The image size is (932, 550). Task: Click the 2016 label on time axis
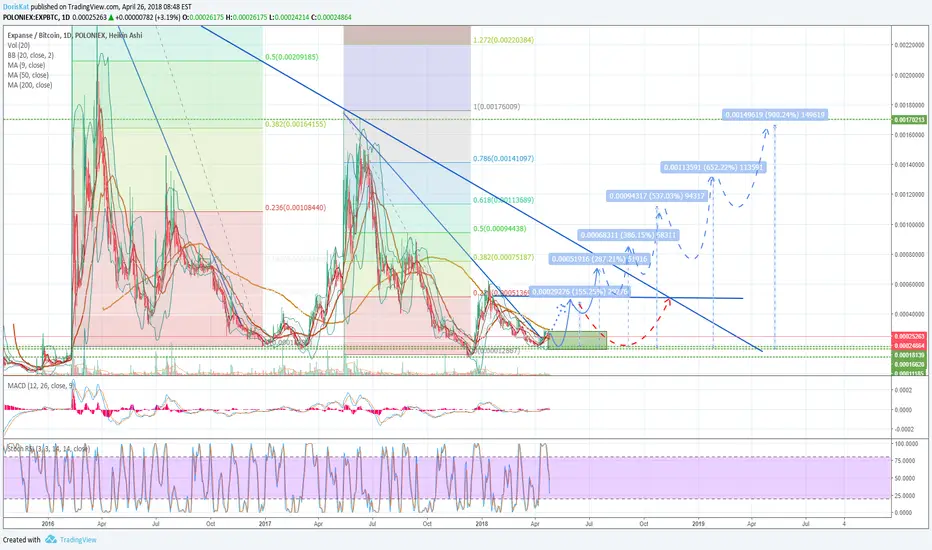click(48, 524)
